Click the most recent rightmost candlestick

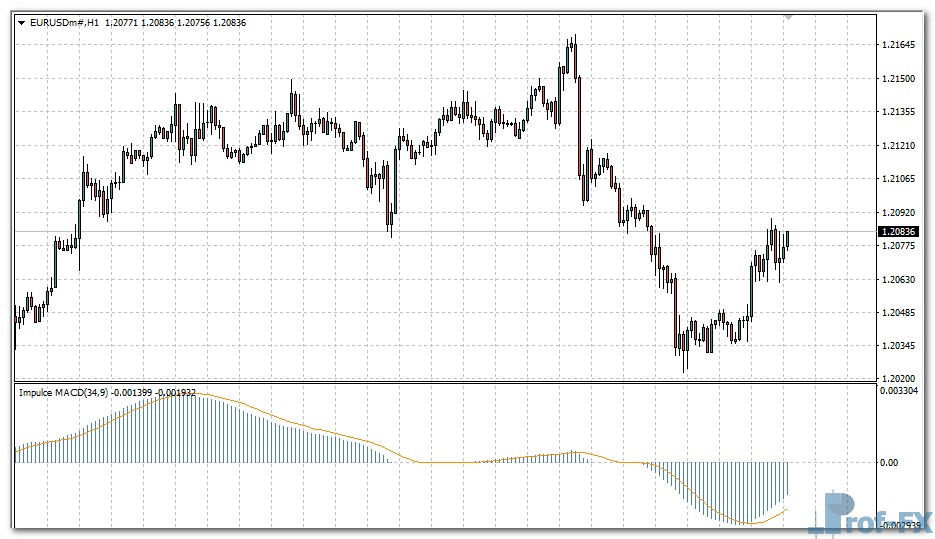[788, 238]
